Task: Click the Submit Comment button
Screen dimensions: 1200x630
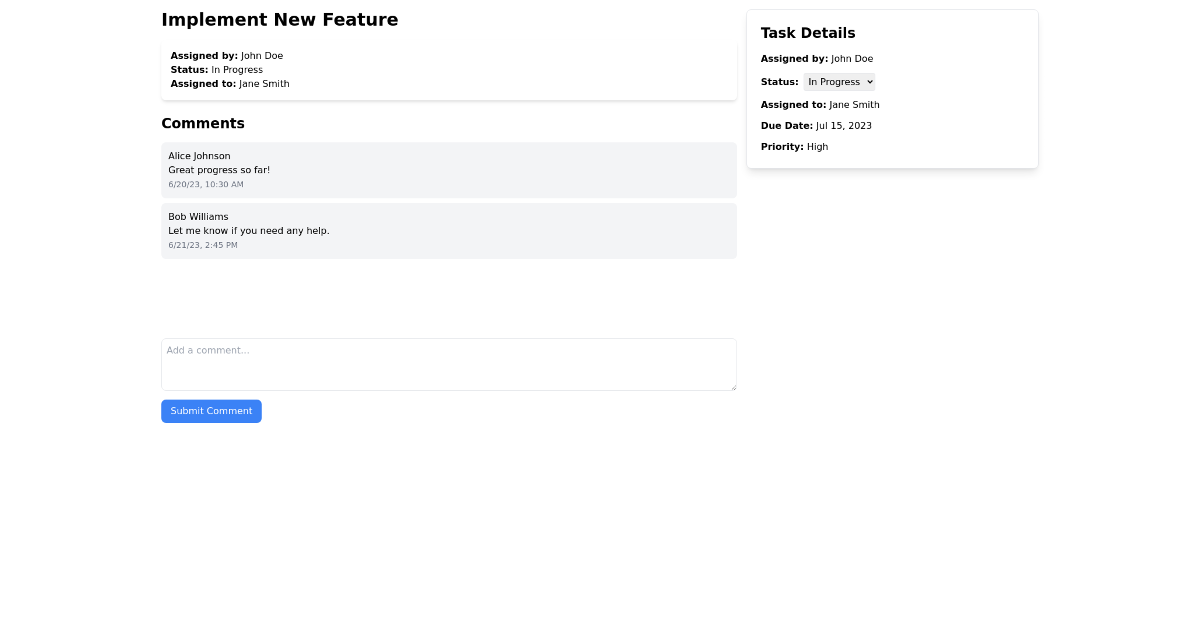Action: 211,411
